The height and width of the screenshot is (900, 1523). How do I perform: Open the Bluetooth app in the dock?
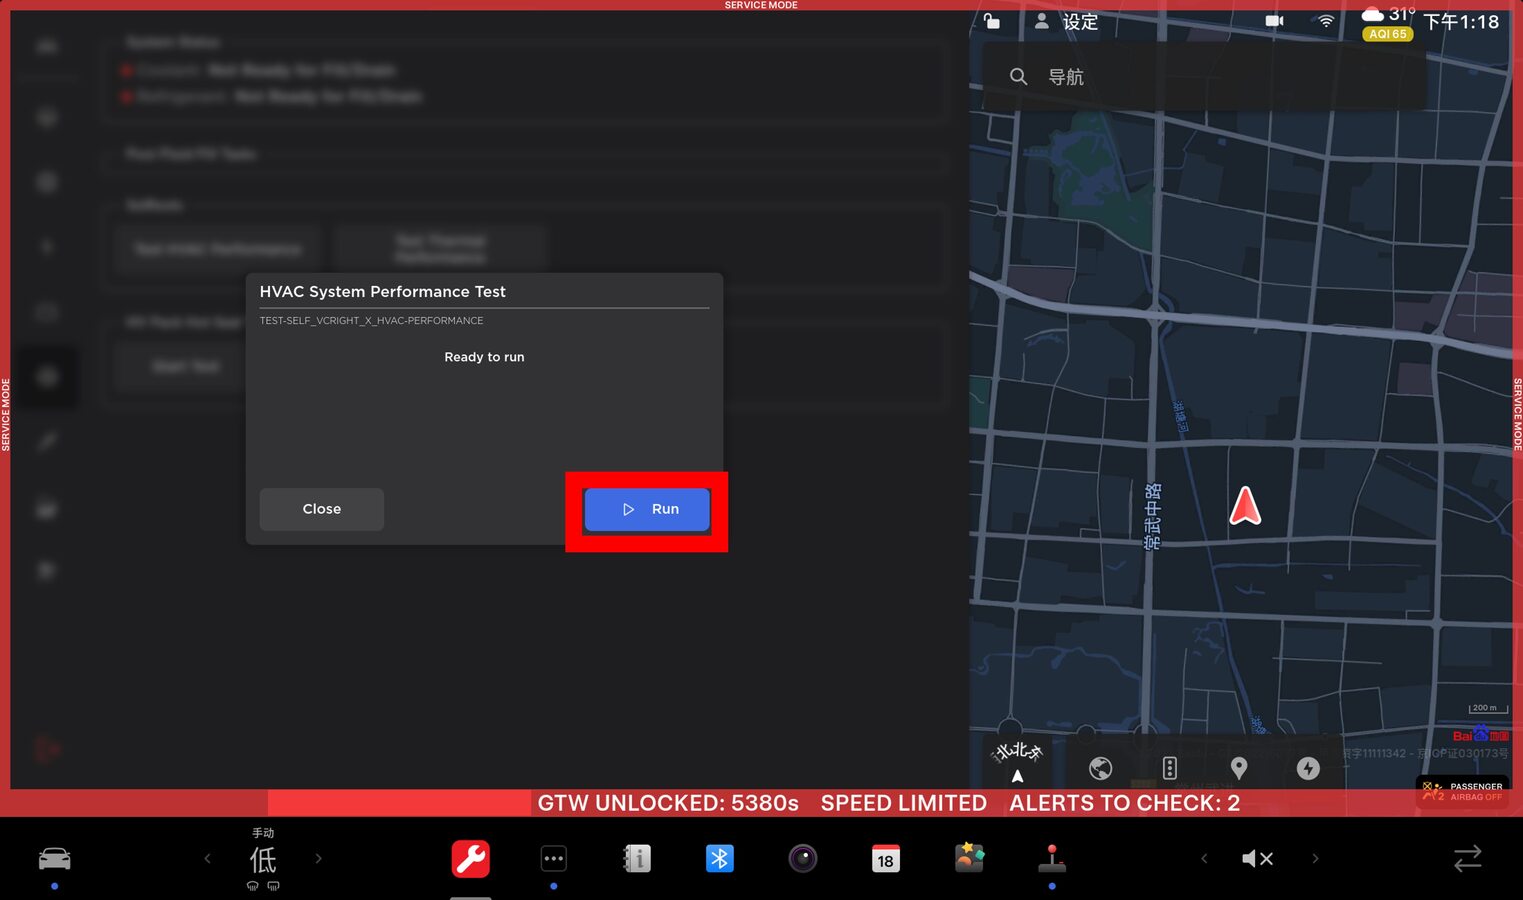point(719,859)
